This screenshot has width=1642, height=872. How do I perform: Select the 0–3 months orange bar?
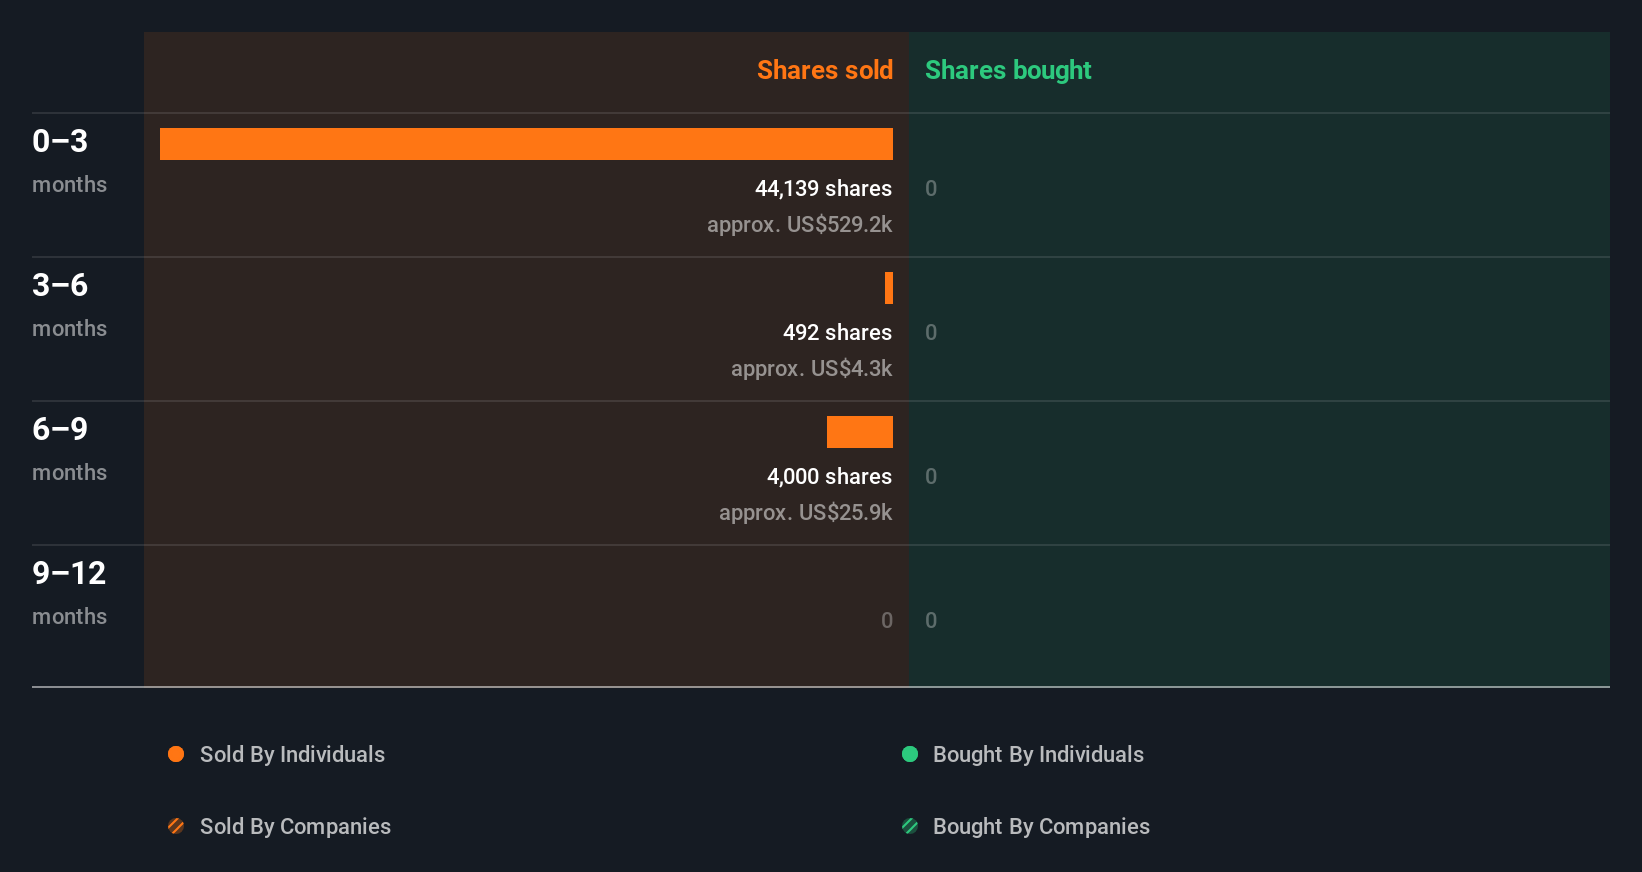pyautogui.click(x=526, y=144)
